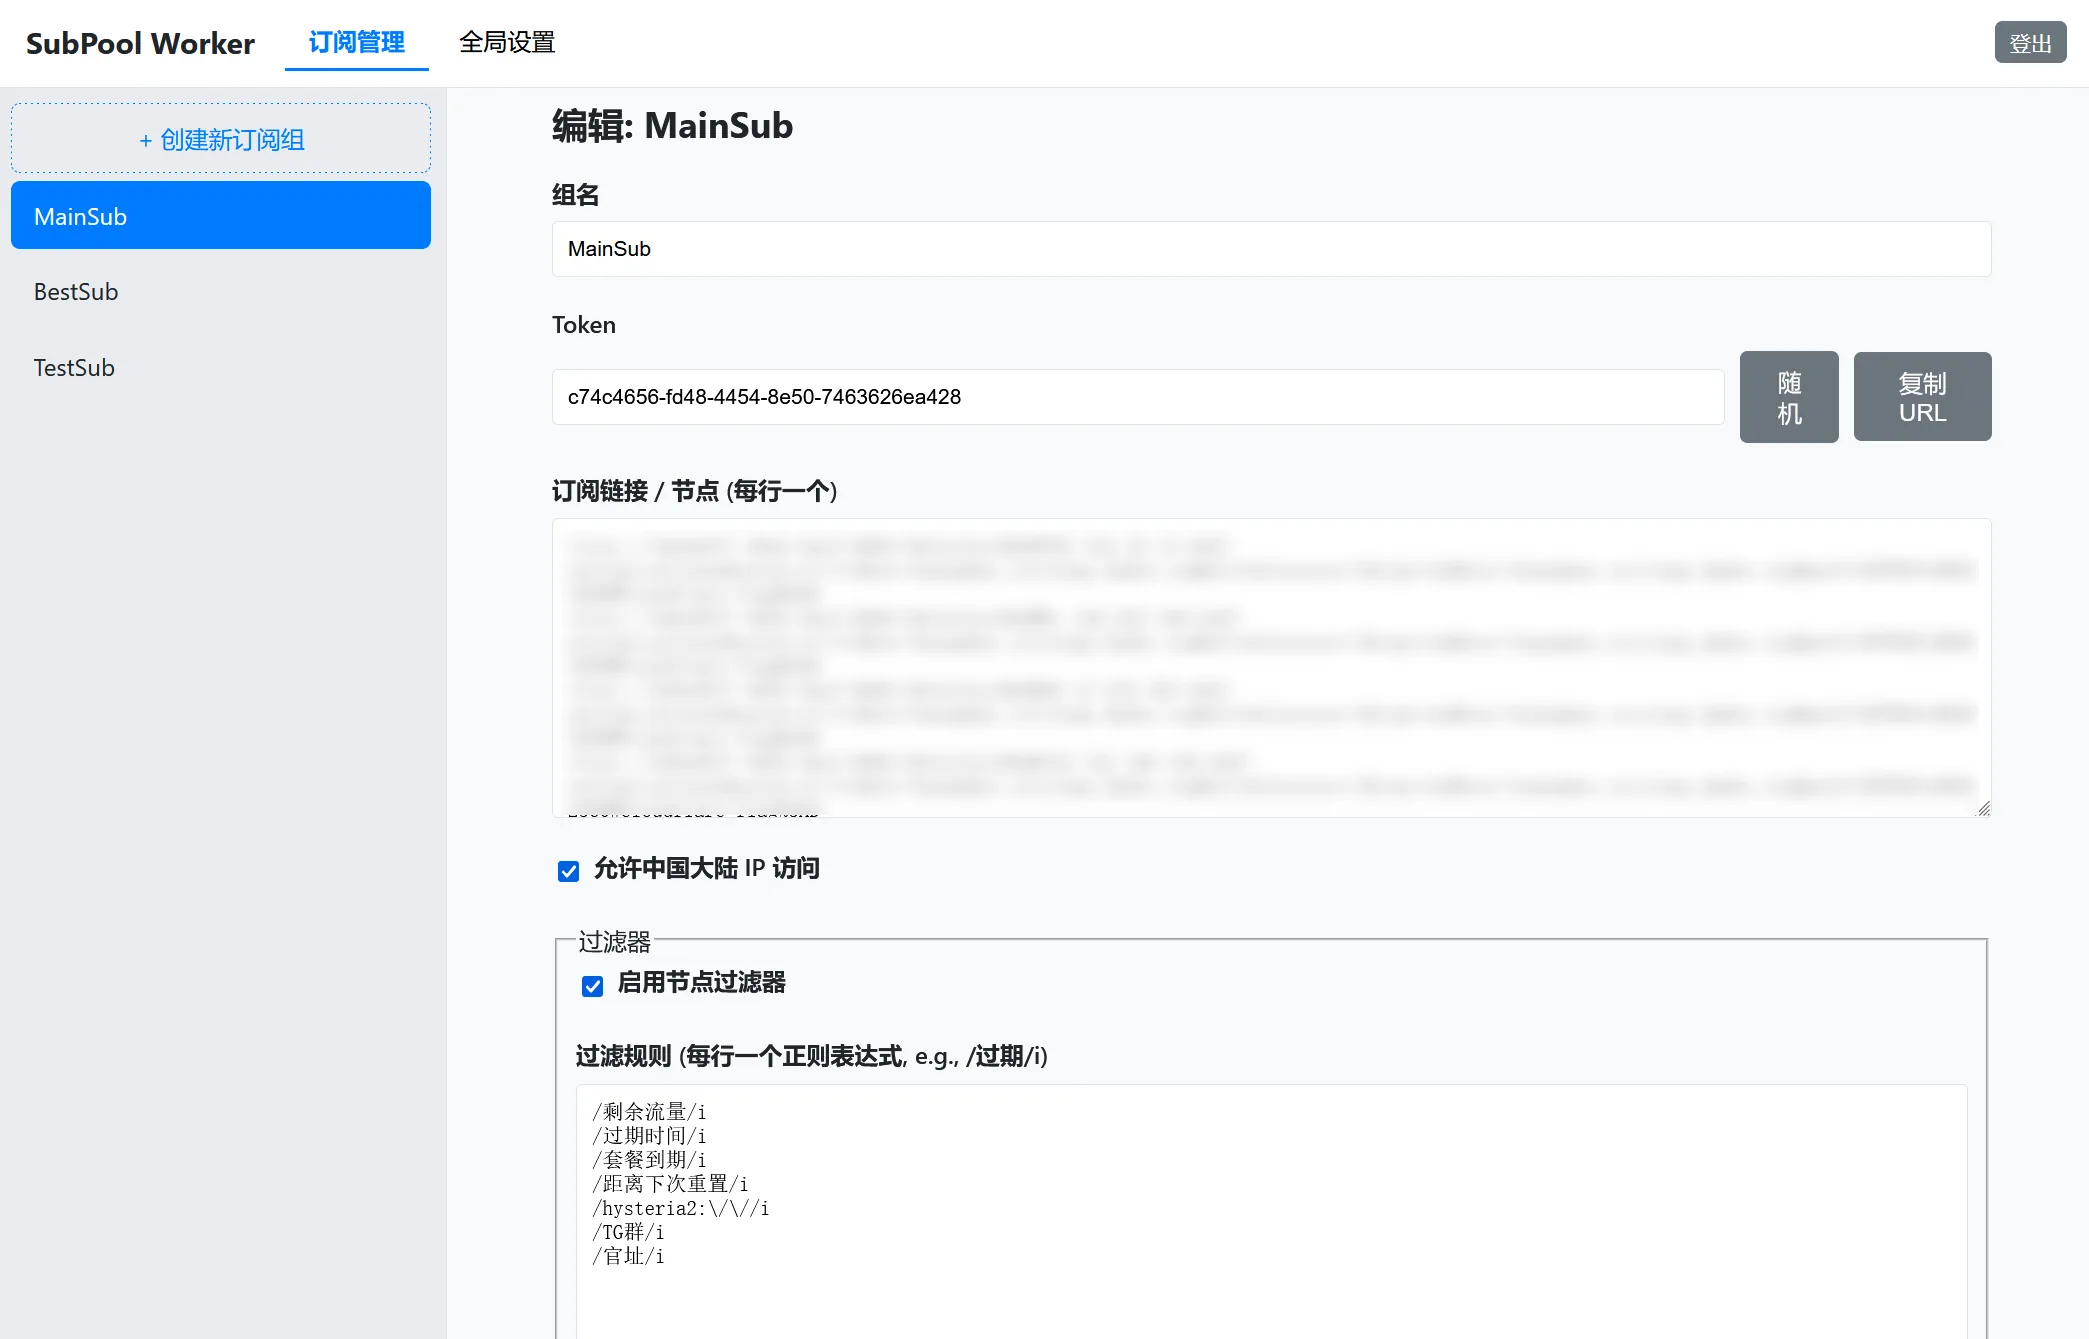Disable the 启用节点过滤器 checkbox
The width and height of the screenshot is (2089, 1339).
pyautogui.click(x=592, y=985)
